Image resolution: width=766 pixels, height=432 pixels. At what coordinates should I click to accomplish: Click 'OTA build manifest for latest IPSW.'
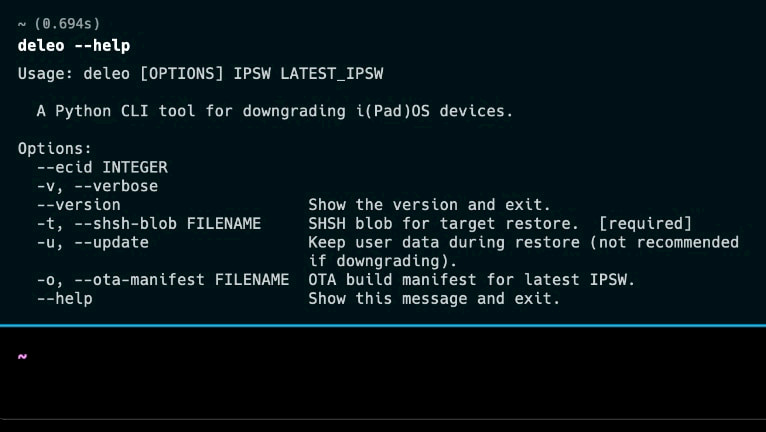click(x=471, y=280)
